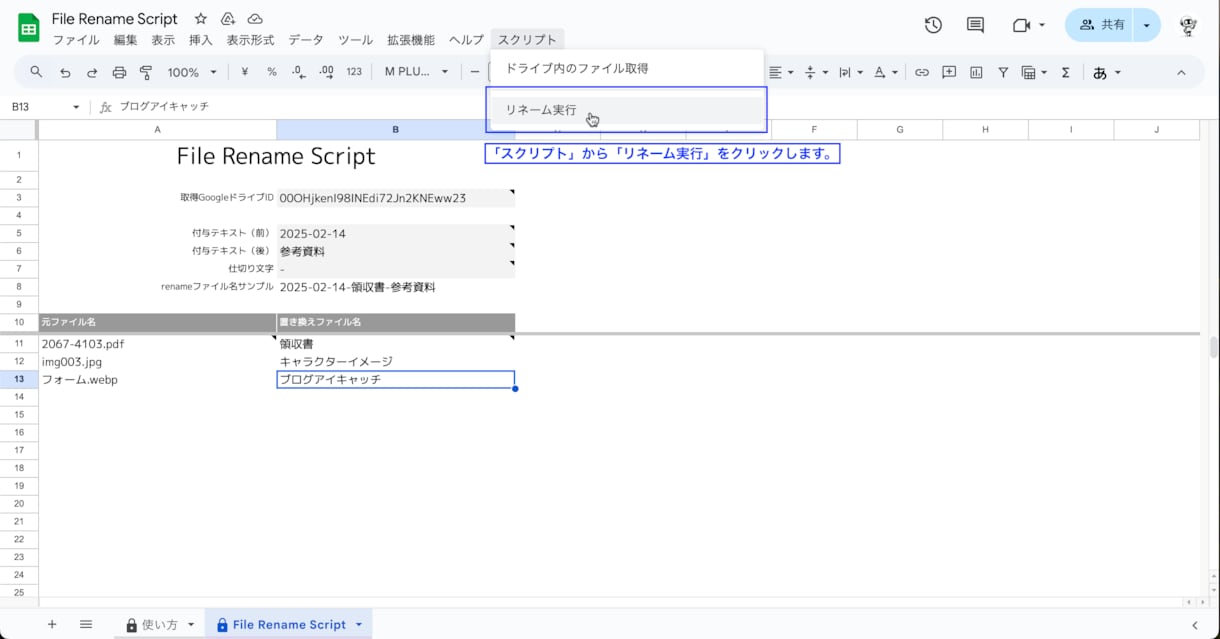Viewport: 1220px width, 639px height.
Task: Select cell containing 2025-02-14
Action: pyautogui.click(x=396, y=234)
